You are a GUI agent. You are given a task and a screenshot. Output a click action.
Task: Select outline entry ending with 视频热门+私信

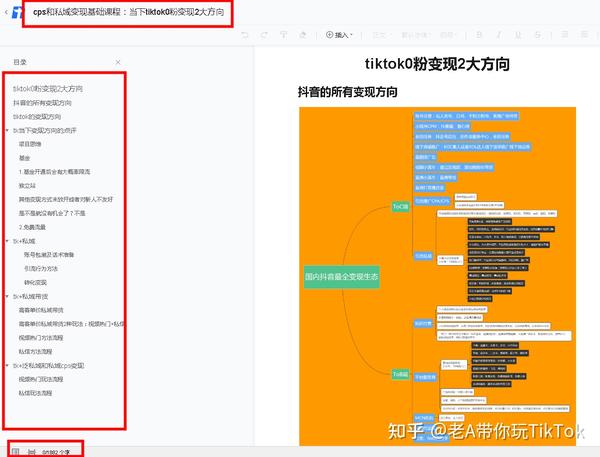click(x=71, y=324)
